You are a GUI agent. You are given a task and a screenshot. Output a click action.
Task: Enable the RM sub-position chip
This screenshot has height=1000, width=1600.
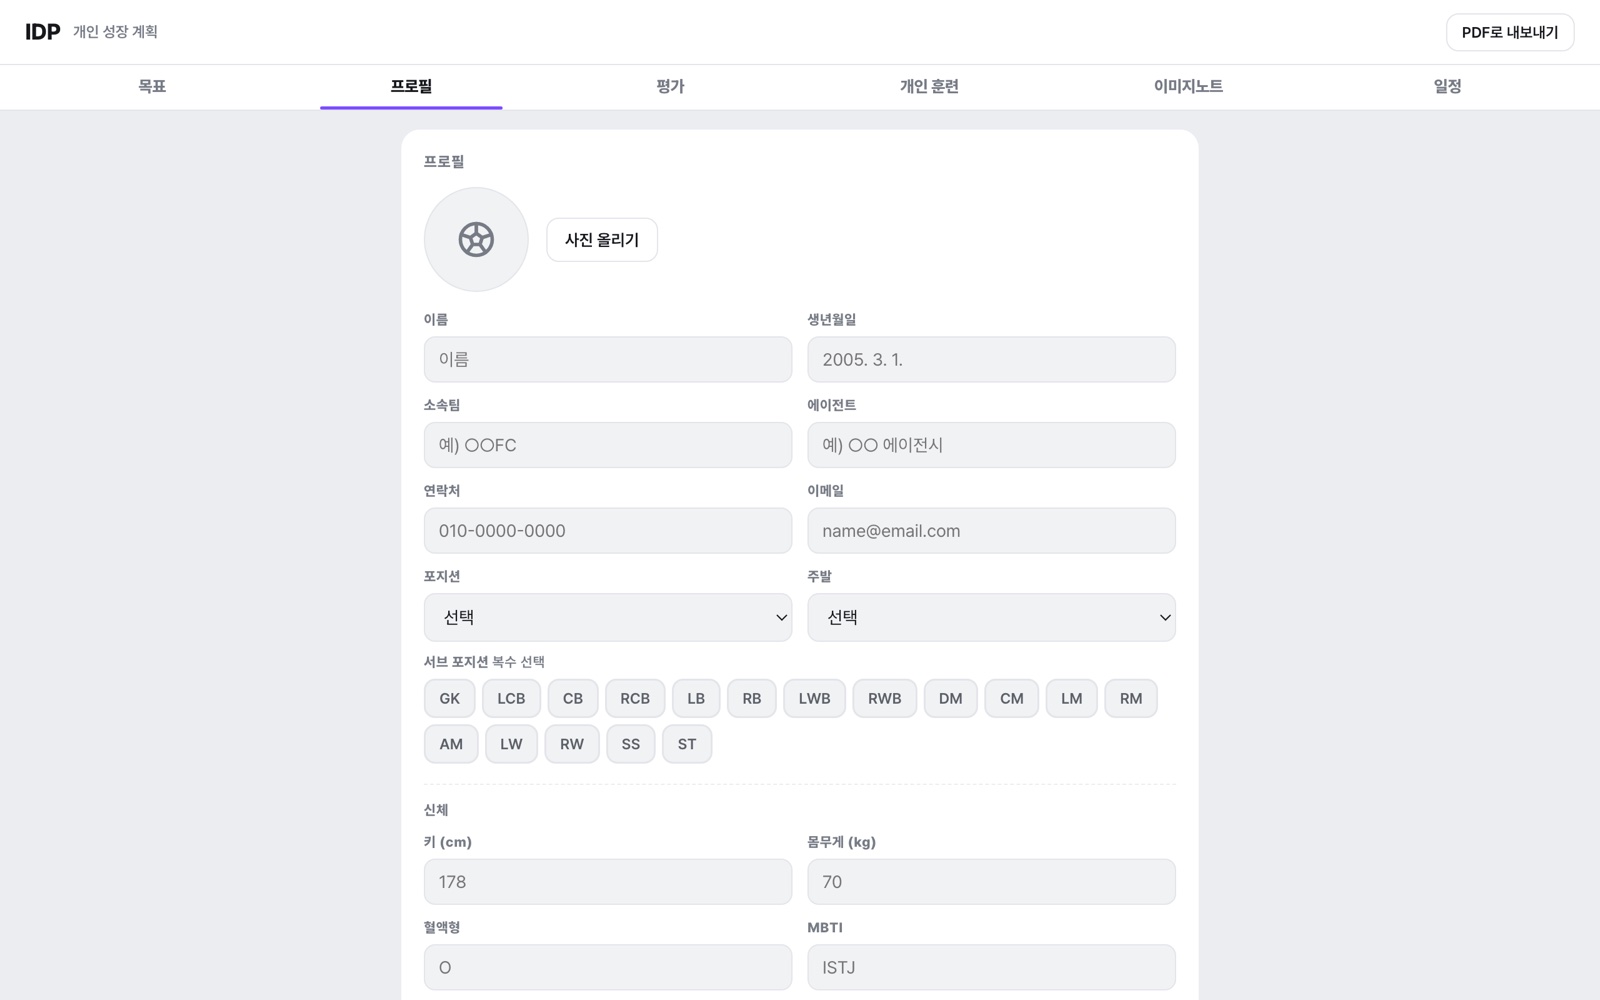(1131, 698)
